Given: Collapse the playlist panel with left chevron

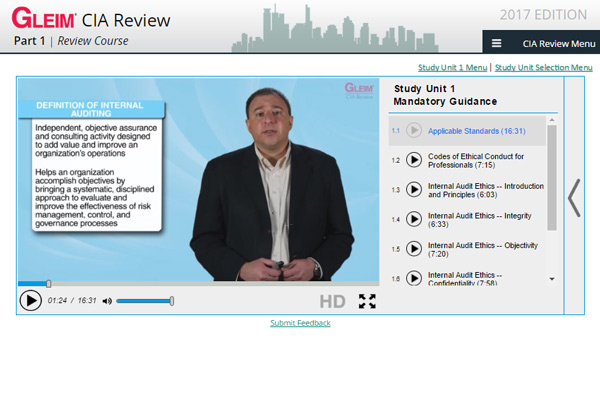Looking at the screenshot, I should [574, 198].
